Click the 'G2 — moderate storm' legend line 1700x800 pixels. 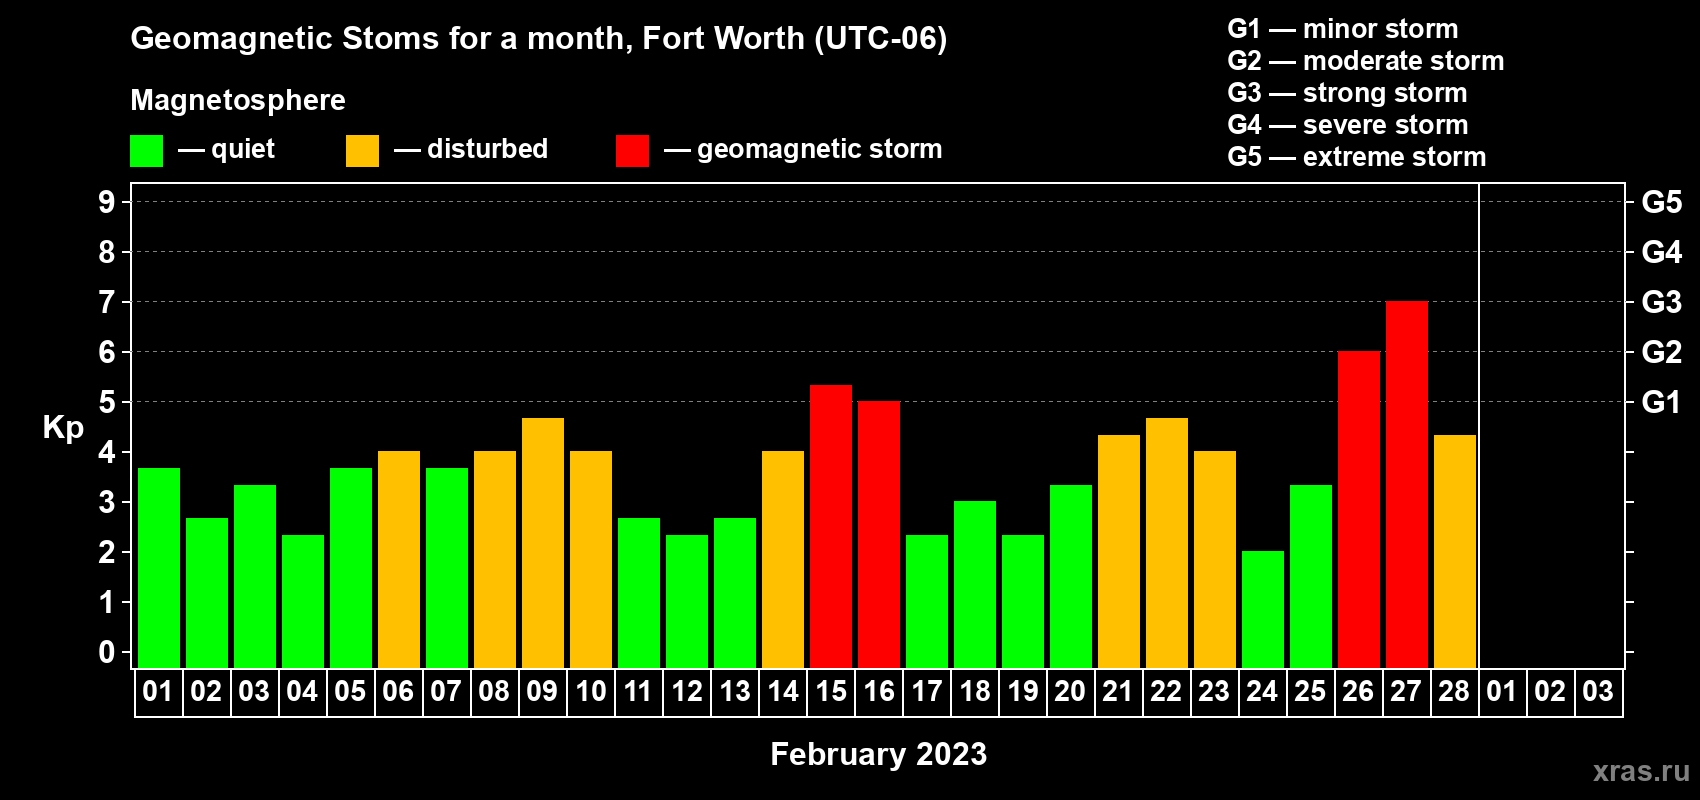(1365, 61)
